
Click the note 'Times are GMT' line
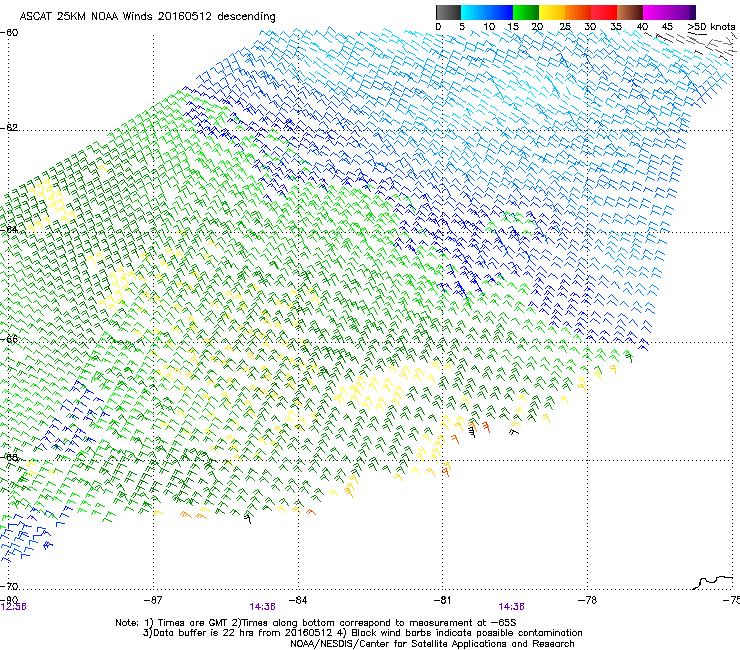click(316, 623)
